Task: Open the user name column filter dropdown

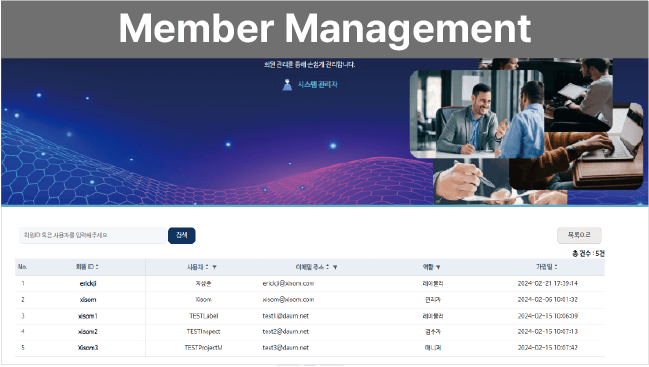Action: click(x=214, y=267)
